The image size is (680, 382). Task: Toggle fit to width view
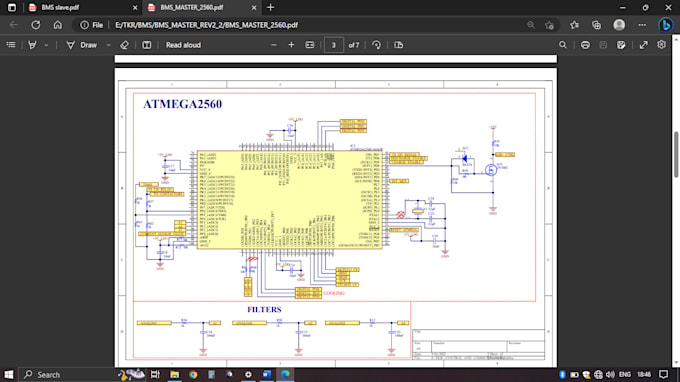tap(310, 45)
